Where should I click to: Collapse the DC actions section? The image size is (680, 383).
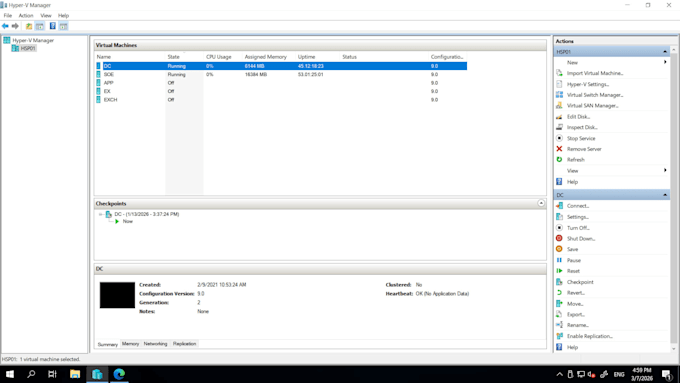665,195
